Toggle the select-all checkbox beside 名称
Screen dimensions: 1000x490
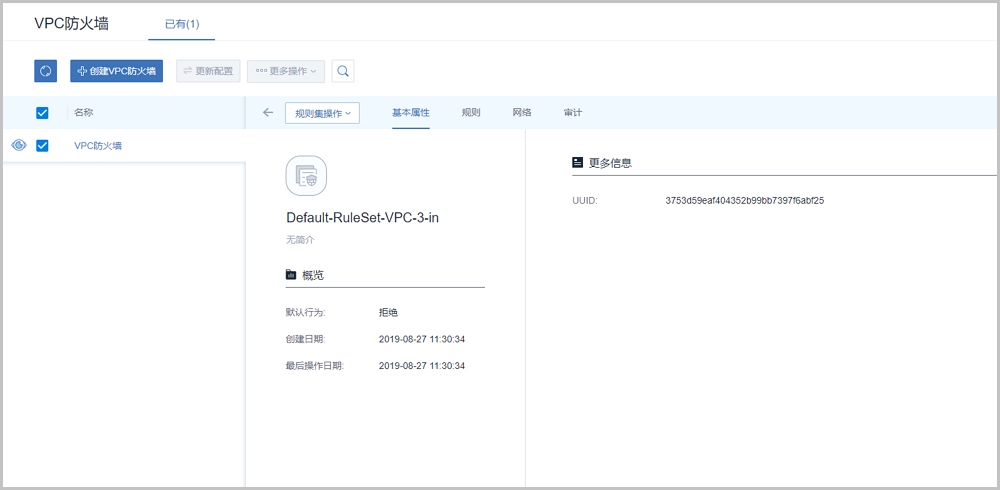(42, 113)
